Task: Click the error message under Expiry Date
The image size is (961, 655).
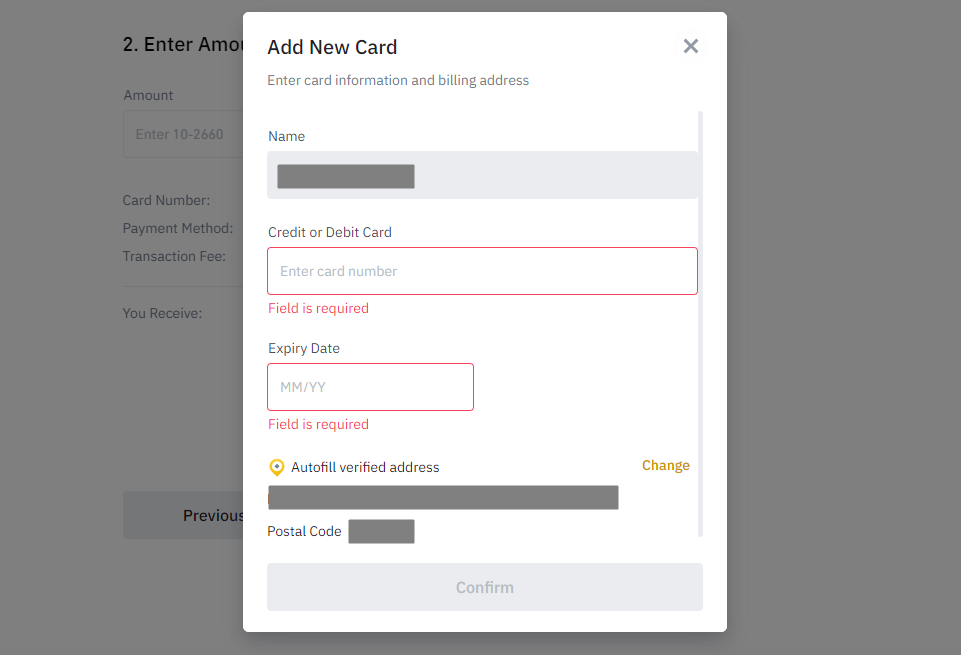Action: 318,424
